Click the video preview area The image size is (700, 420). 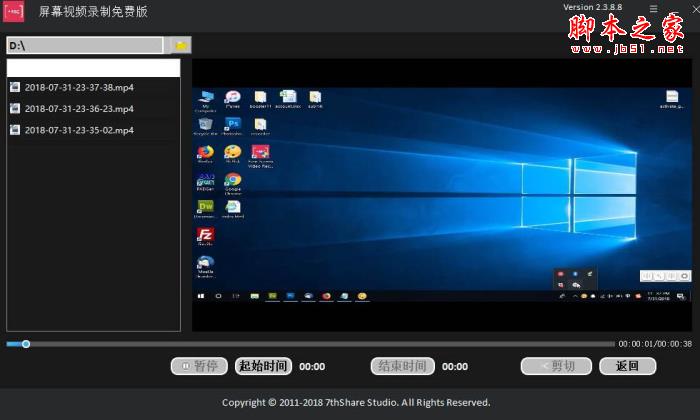(x=442, y=195)
